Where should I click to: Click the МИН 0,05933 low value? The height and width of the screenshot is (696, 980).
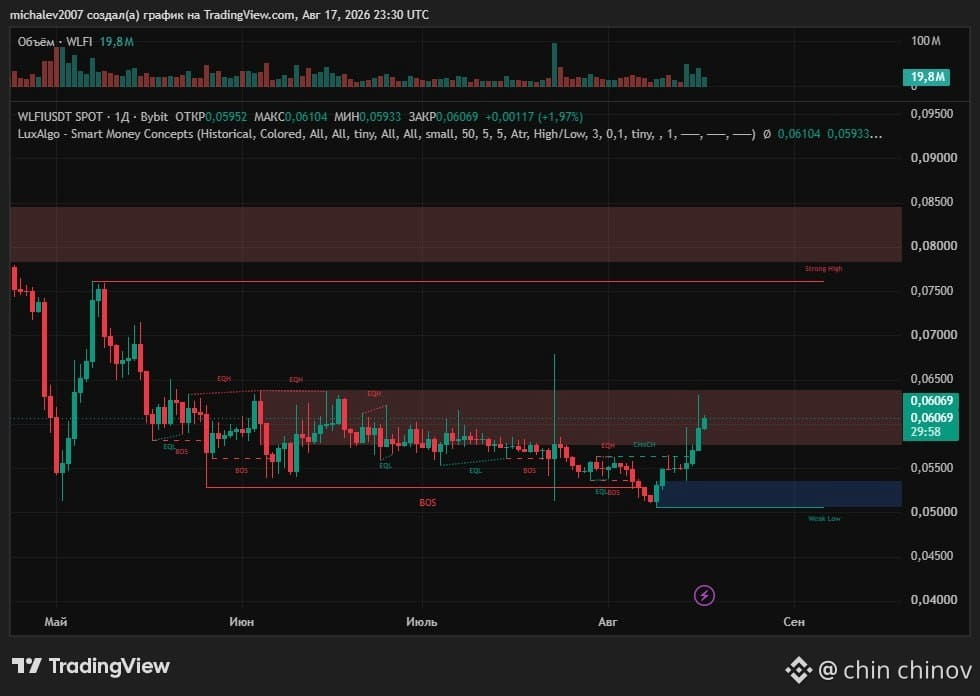point(368,117)
